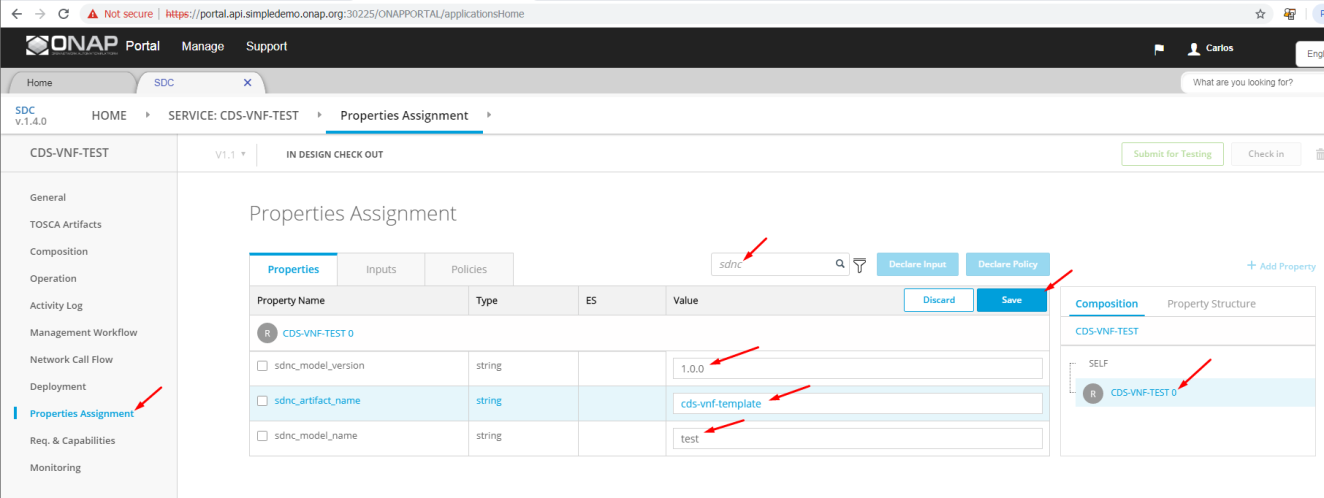Check the sdnc_model_name checkbox
This screenshot has height=498, width=1324.
click(262, 436)
